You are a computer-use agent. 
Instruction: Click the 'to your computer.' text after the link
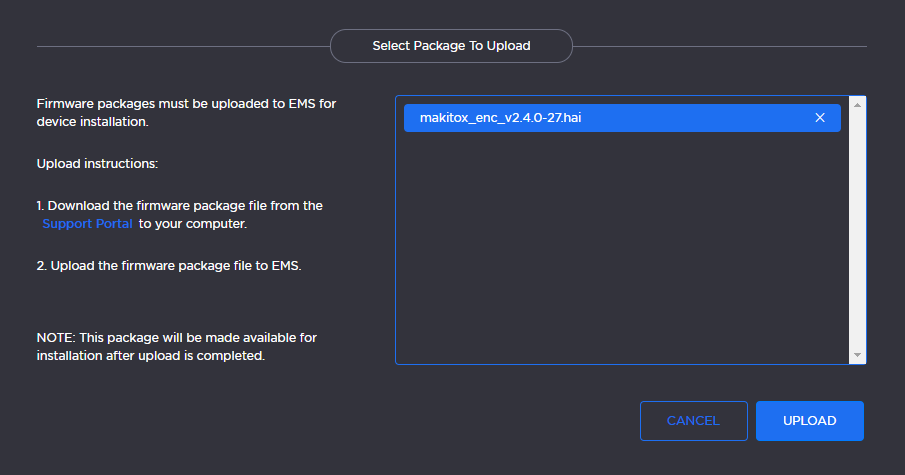pyautogui.click(x=192, y=224)
